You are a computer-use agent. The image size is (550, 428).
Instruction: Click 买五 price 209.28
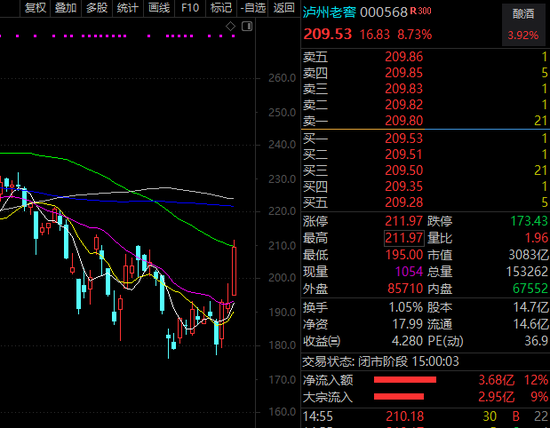pos(404,202)
